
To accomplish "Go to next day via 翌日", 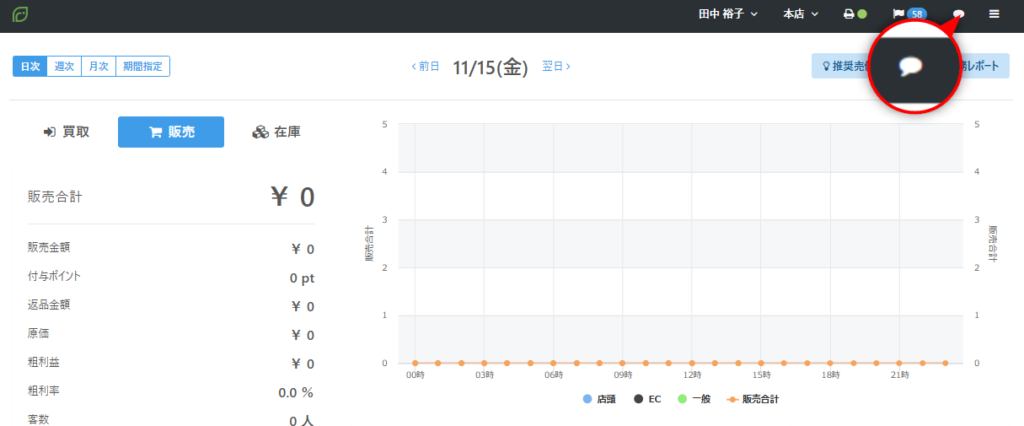I will 556,66.
